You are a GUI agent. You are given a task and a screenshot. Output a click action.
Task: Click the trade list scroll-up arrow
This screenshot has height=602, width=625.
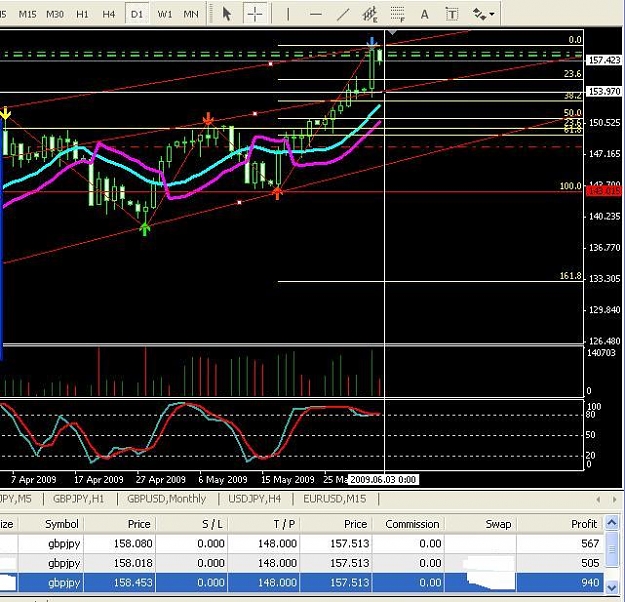point(611,522)
